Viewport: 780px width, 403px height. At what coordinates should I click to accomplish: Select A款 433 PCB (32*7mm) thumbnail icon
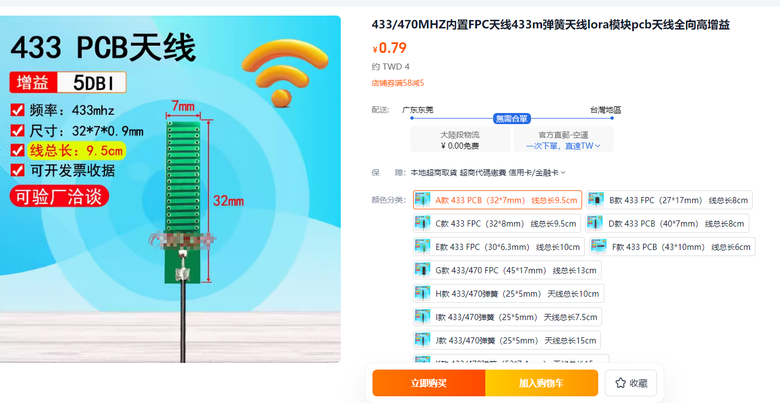click(x=422, y=200)
